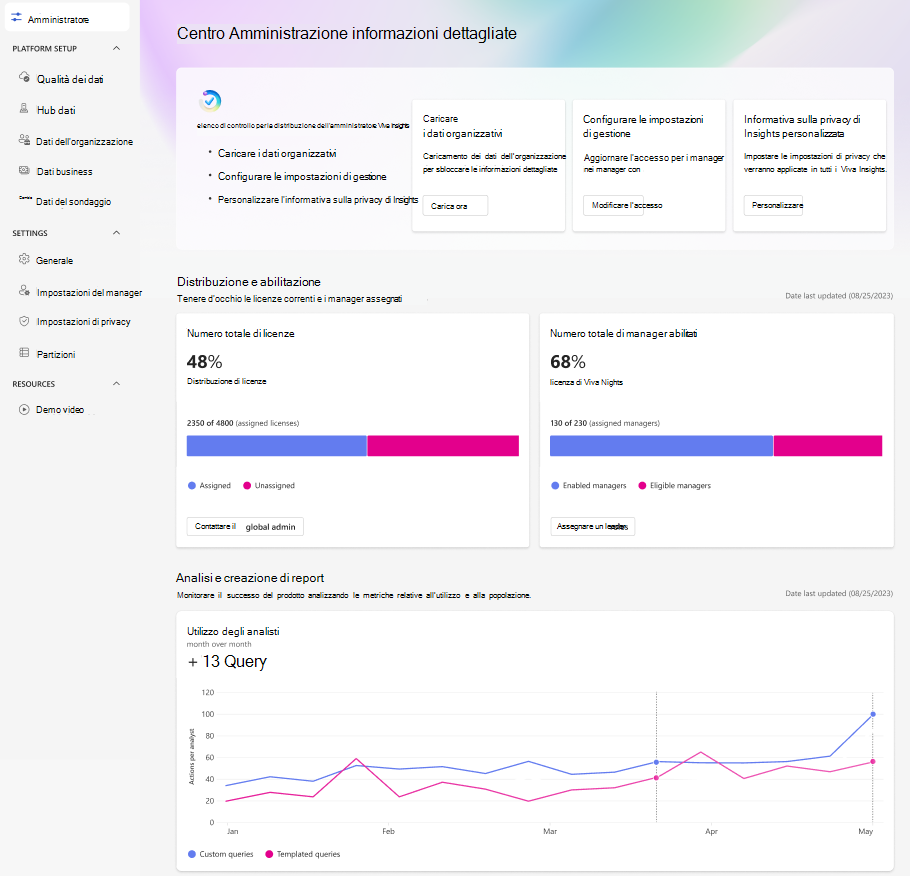This screenshot has width=910, height=876.
Task: Click the Hub dati icon
Action: point(24,109)
